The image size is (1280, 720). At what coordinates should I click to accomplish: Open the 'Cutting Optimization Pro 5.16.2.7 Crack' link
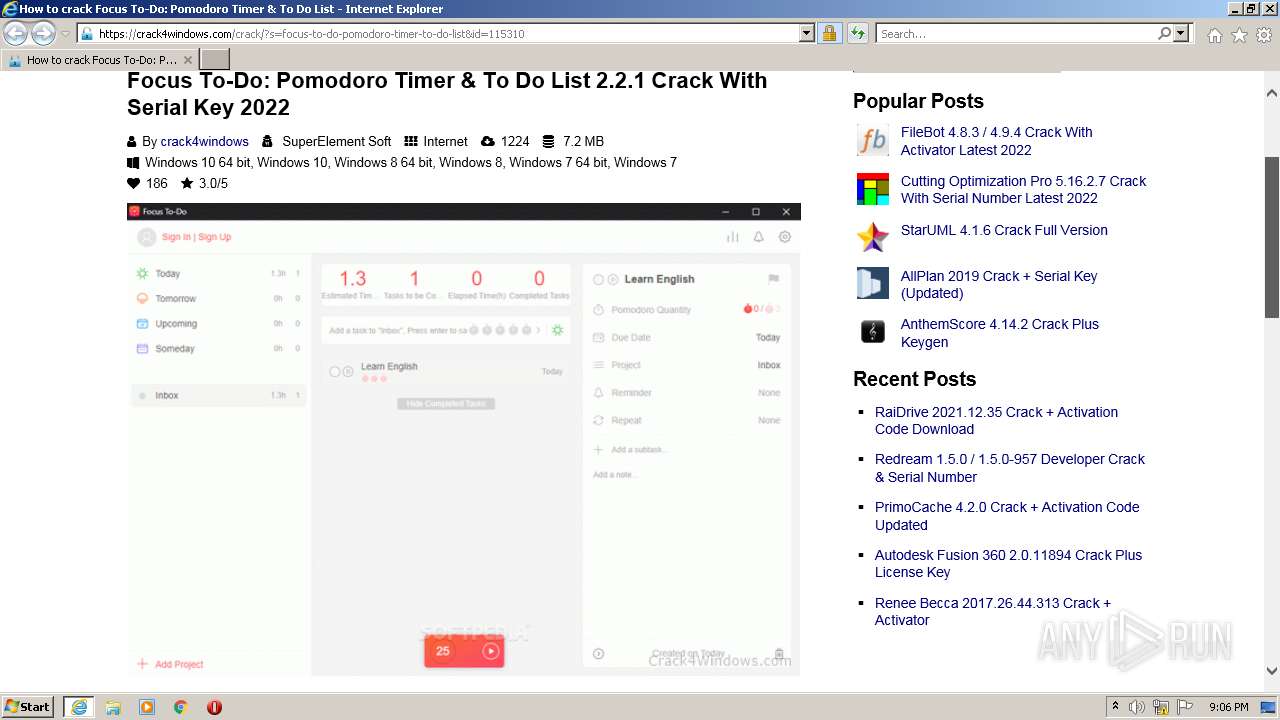click(x=1023, y=189)
